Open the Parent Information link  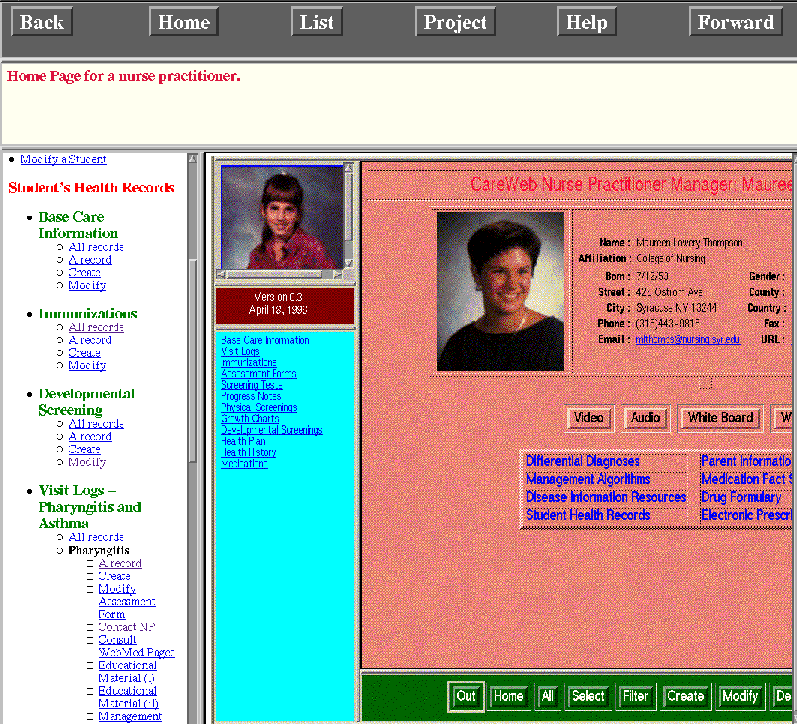(x=746, y=461)
